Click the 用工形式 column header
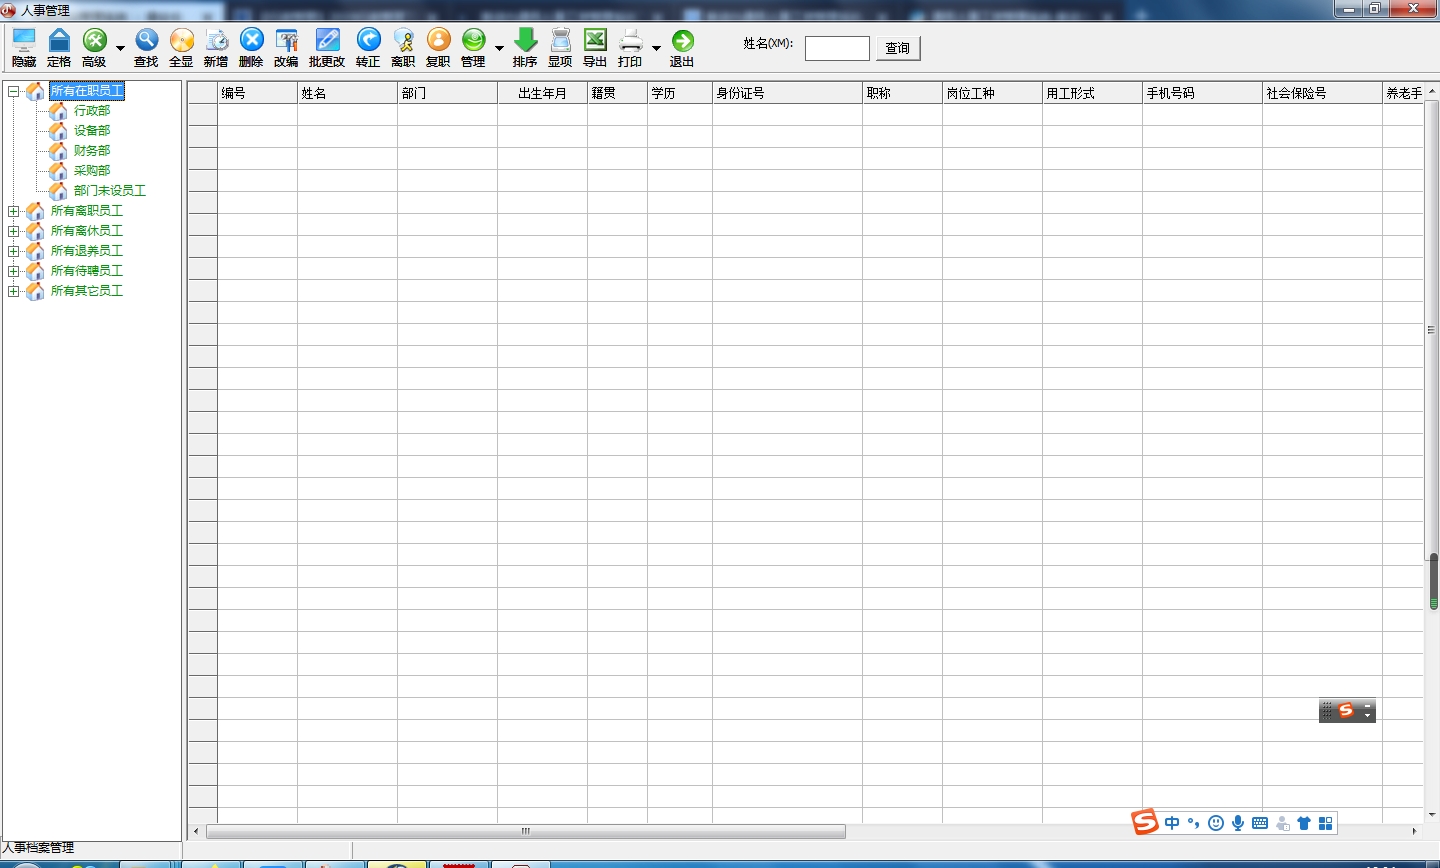Image resolution: width=1440 pixels, height=868 pixels. click(1093, 93)
